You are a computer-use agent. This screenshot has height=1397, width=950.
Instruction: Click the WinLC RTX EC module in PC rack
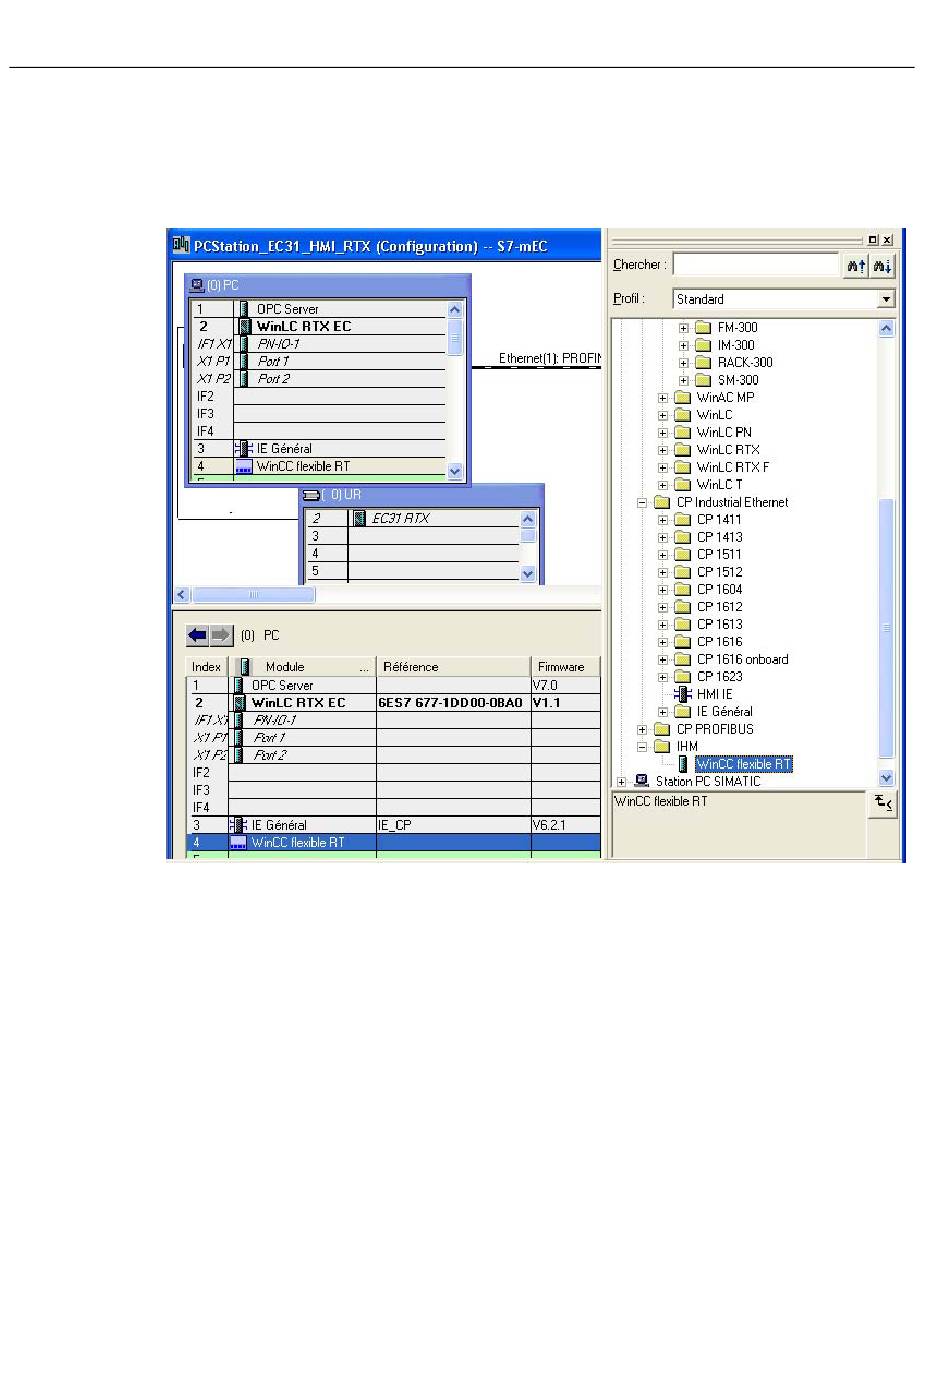click(x=303, y=326)
